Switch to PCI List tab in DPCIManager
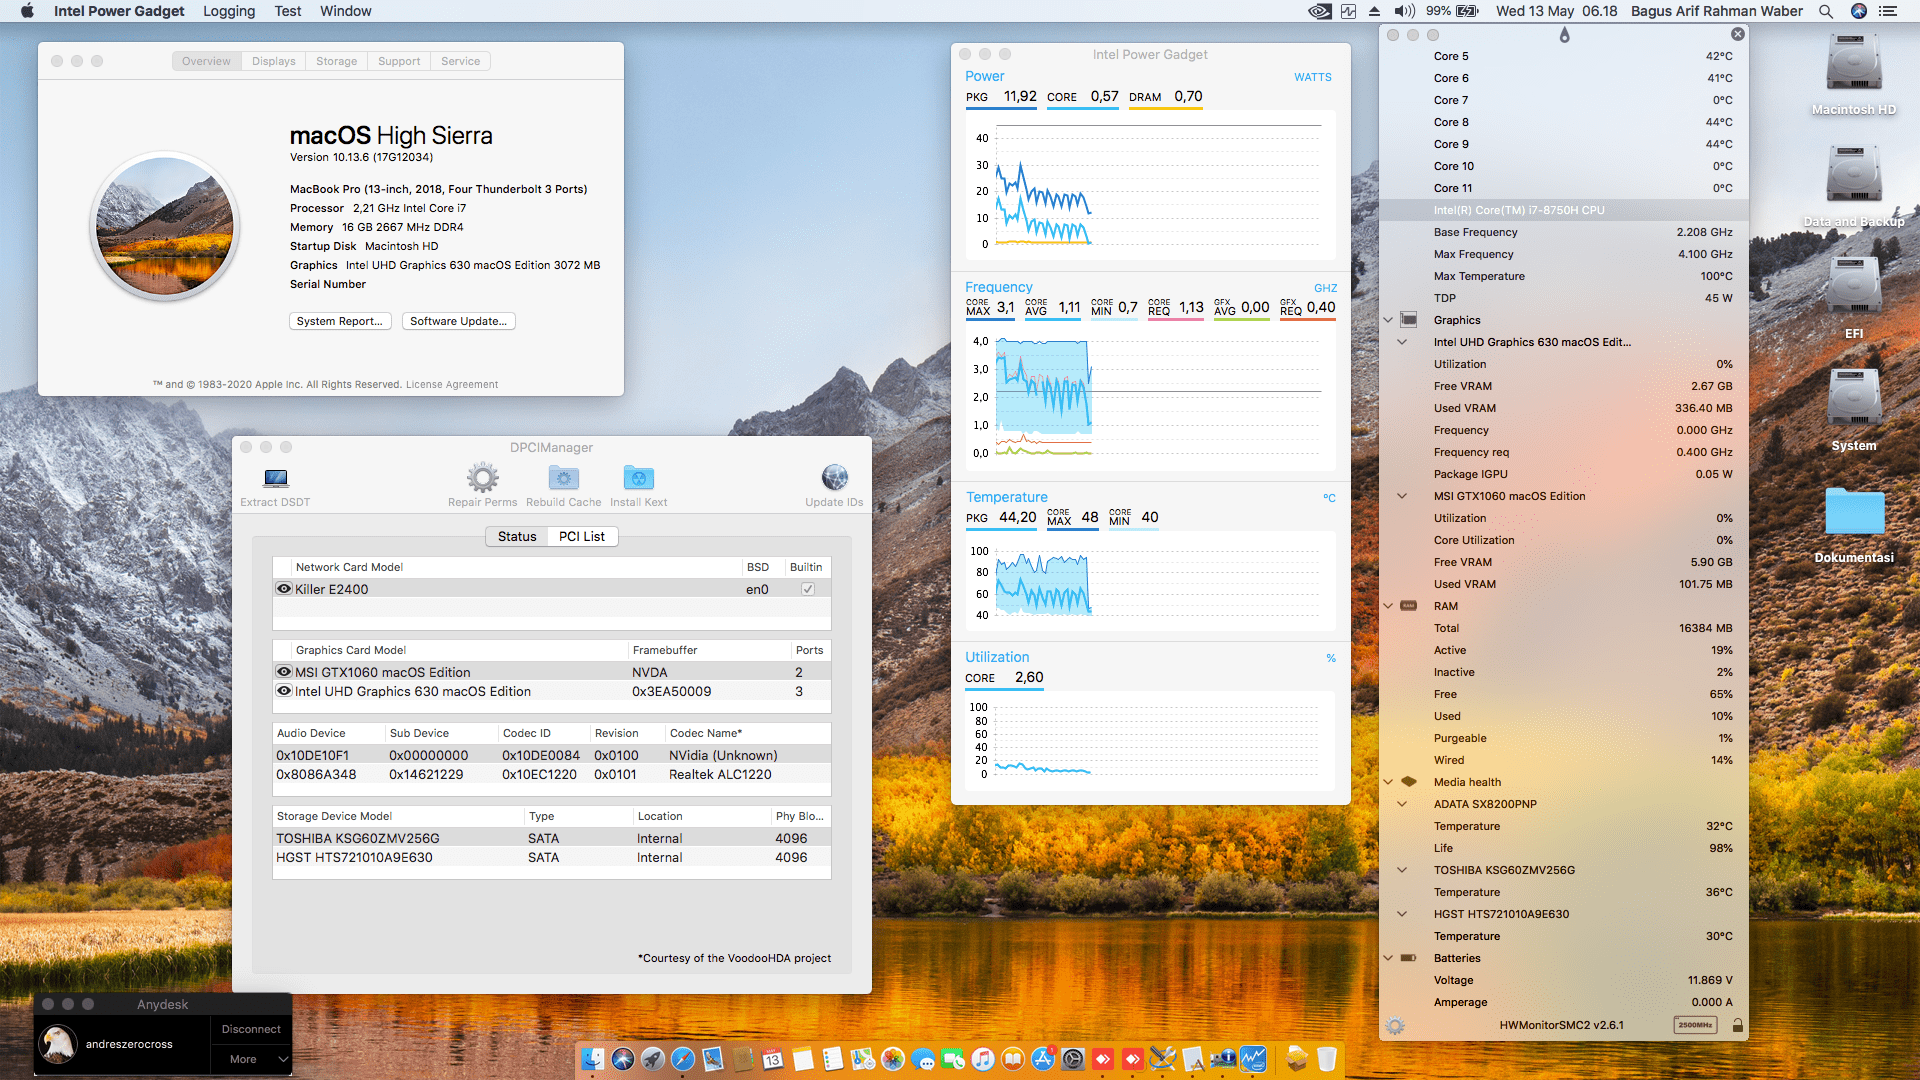 tap(582, 537)
